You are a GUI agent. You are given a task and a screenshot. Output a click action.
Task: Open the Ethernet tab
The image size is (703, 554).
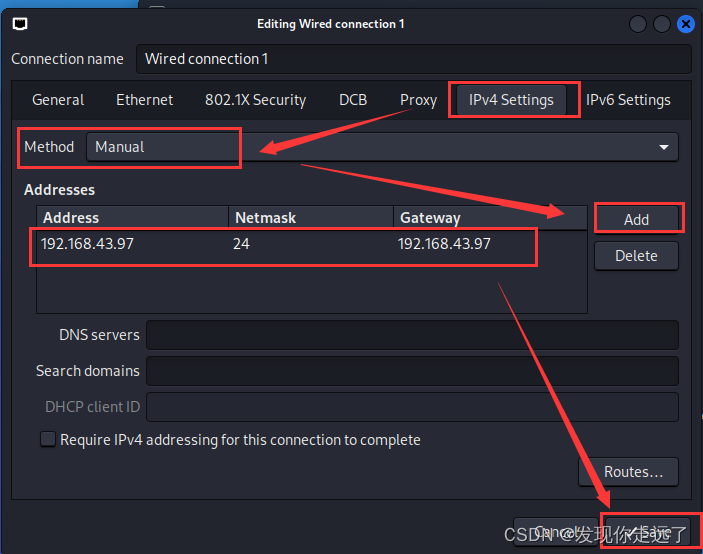tap(144, 100)
